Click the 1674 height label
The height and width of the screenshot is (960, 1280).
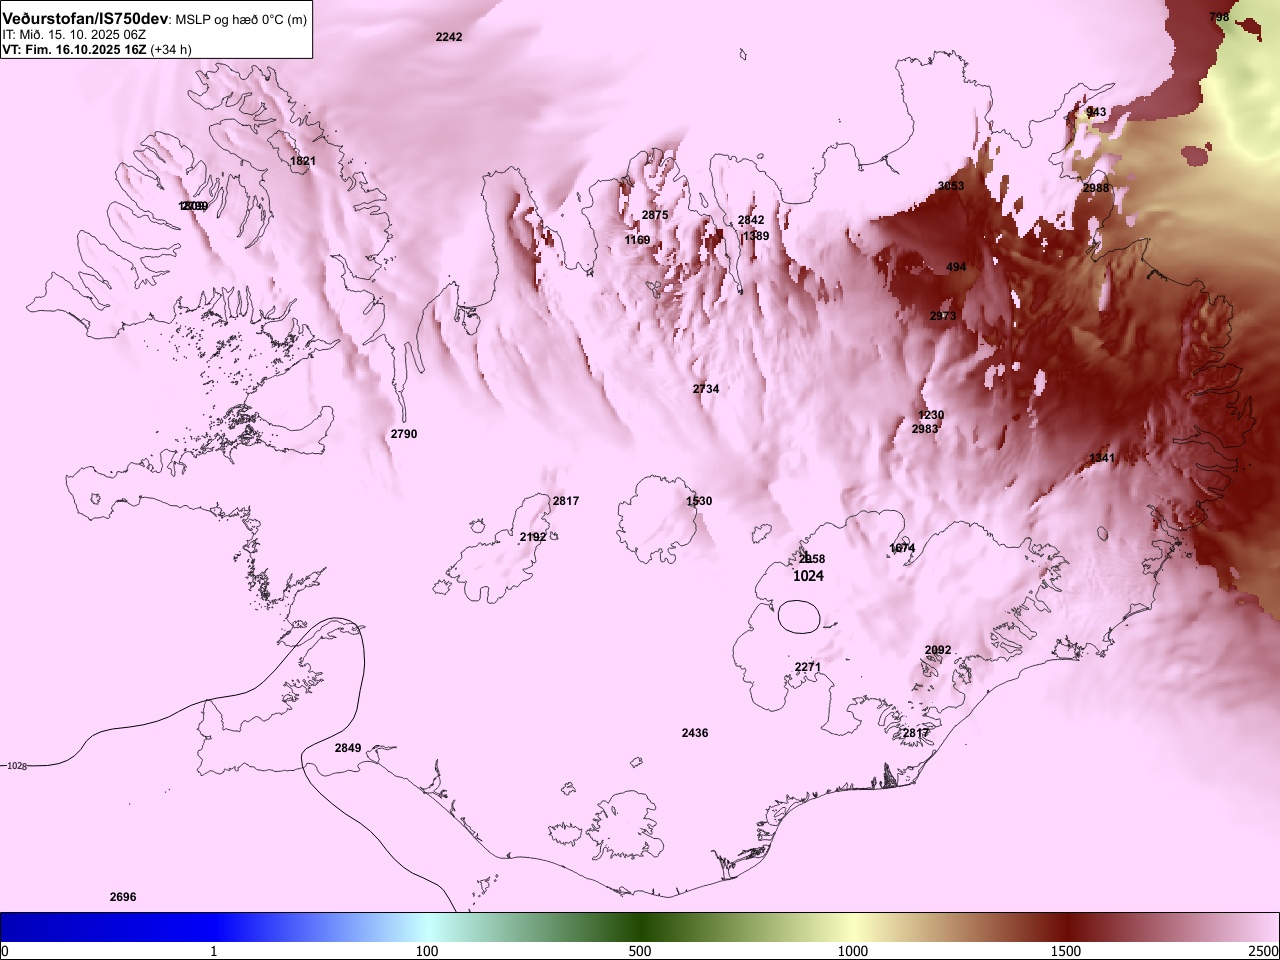[x=902, y=548]
